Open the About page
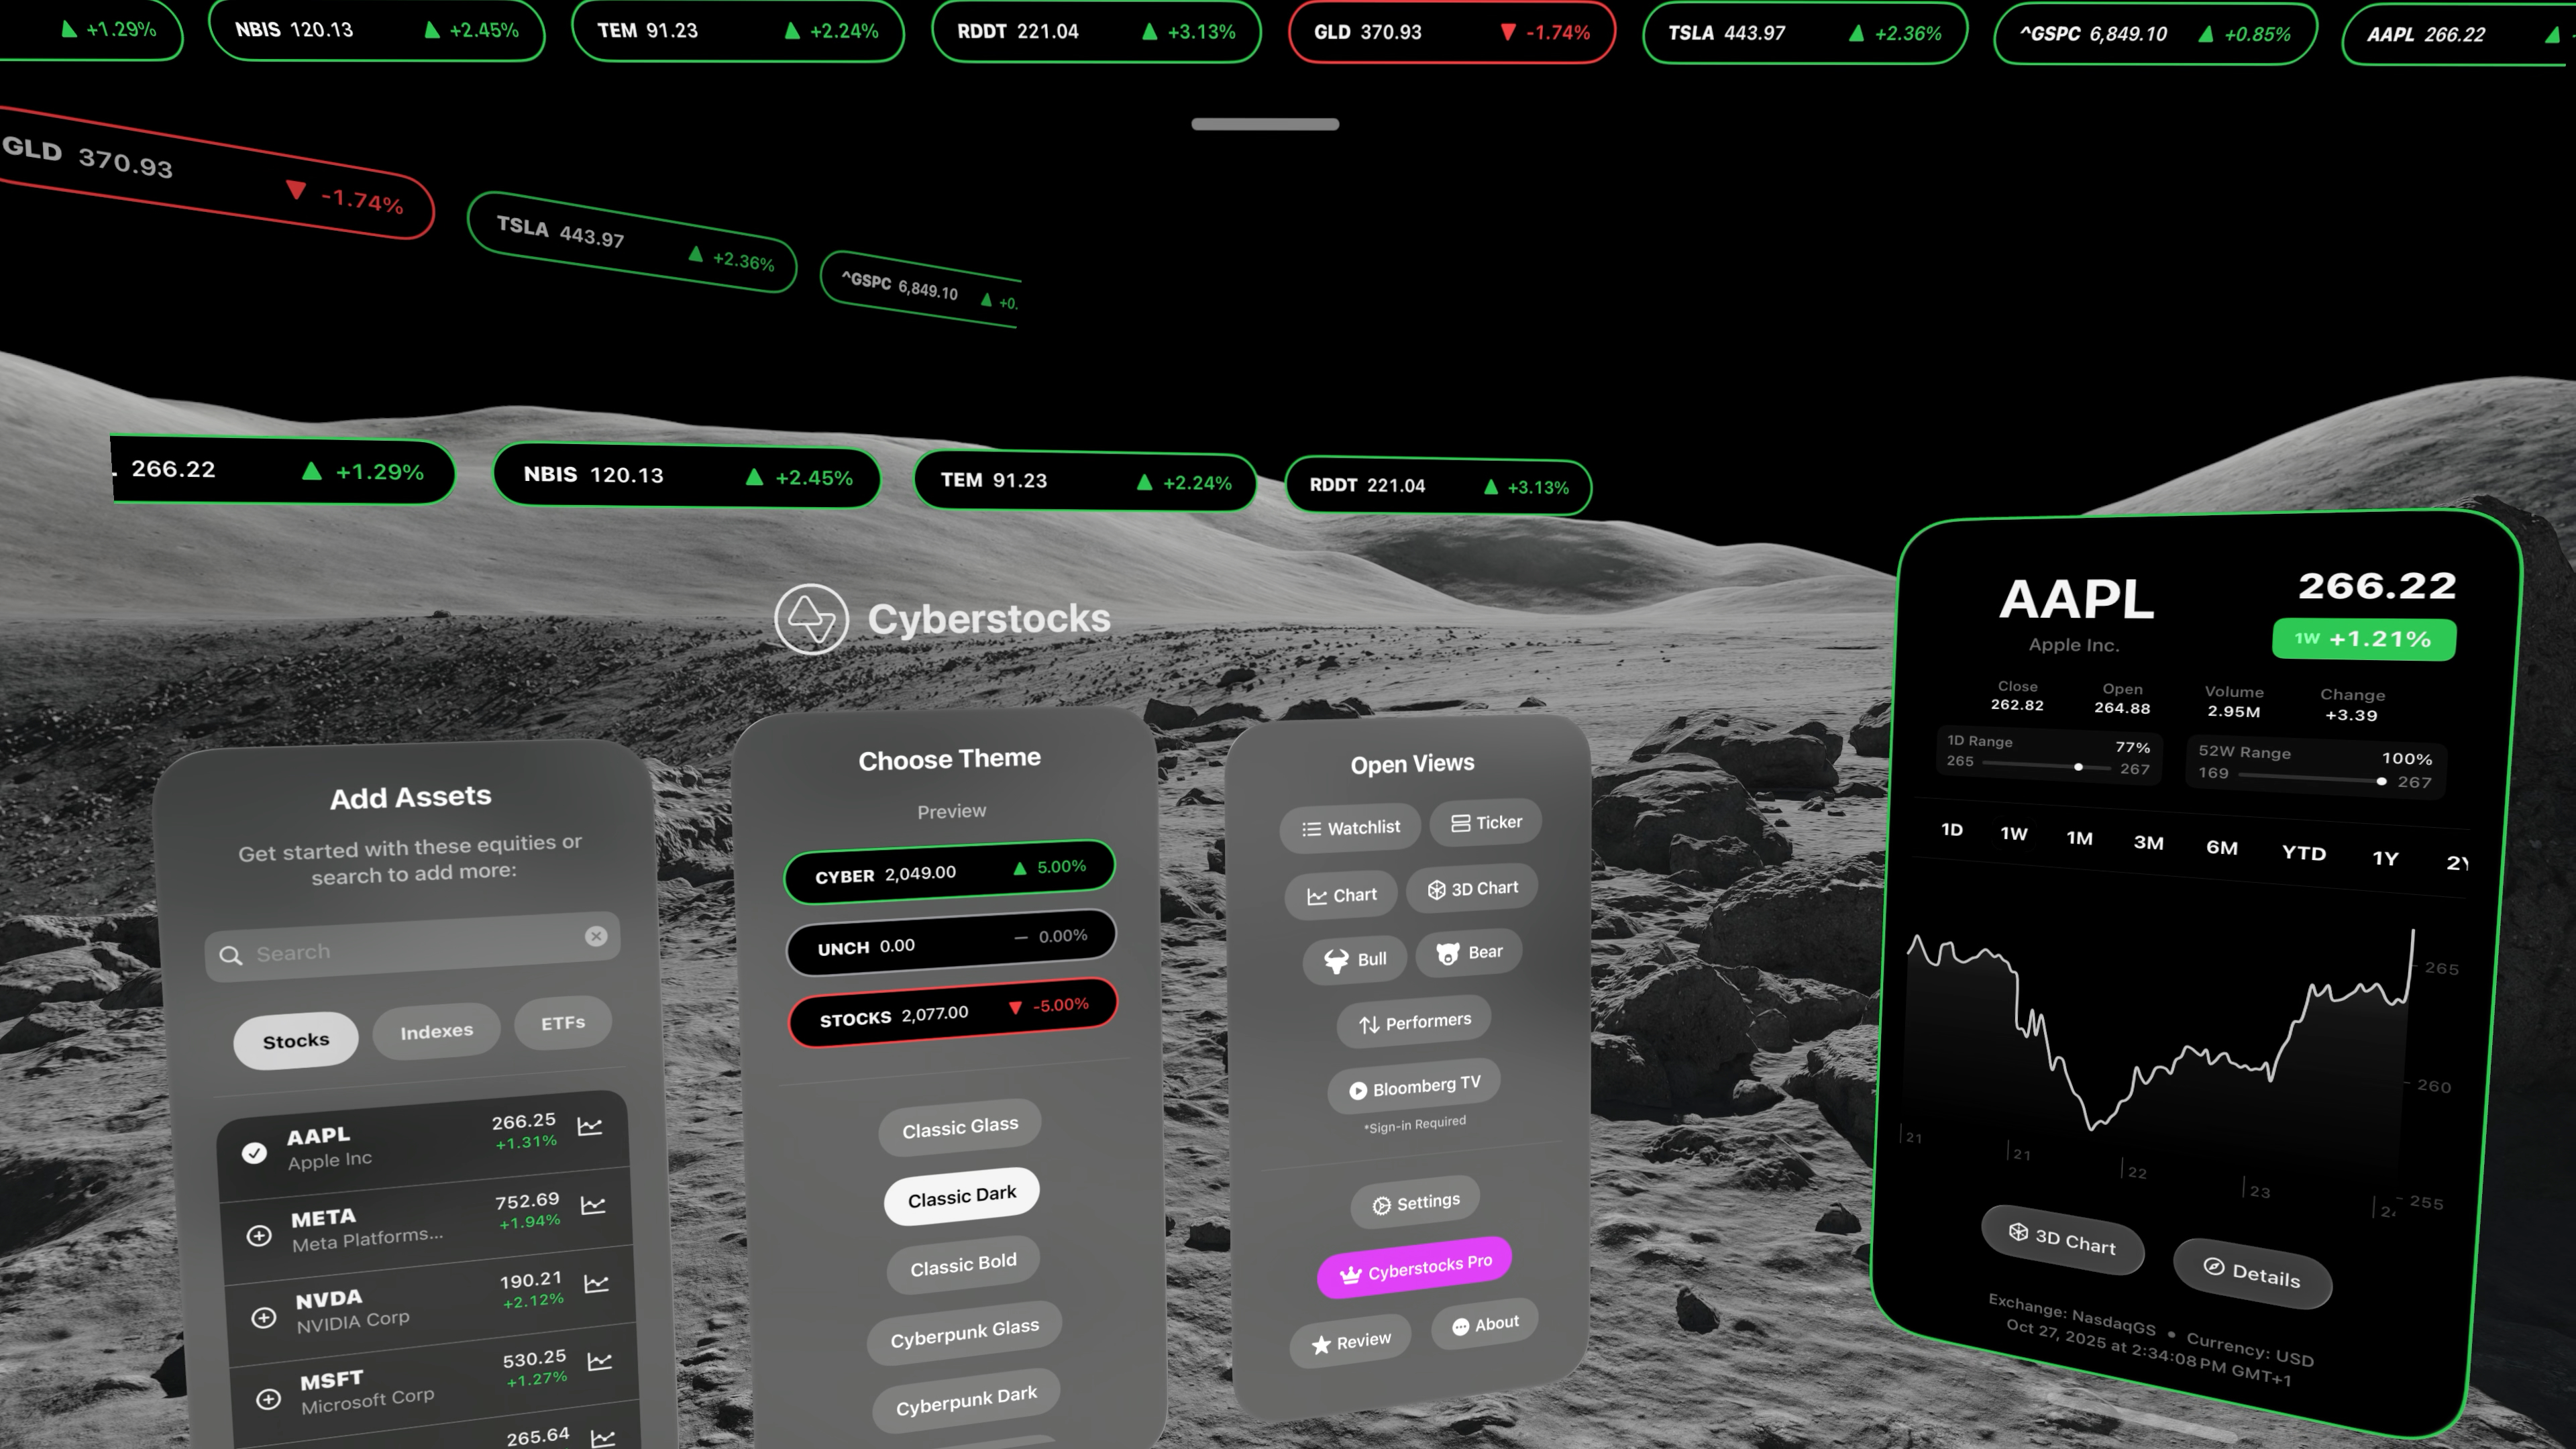The width and height of the screenshot is (2576, 1449). click(1485, 1325)
